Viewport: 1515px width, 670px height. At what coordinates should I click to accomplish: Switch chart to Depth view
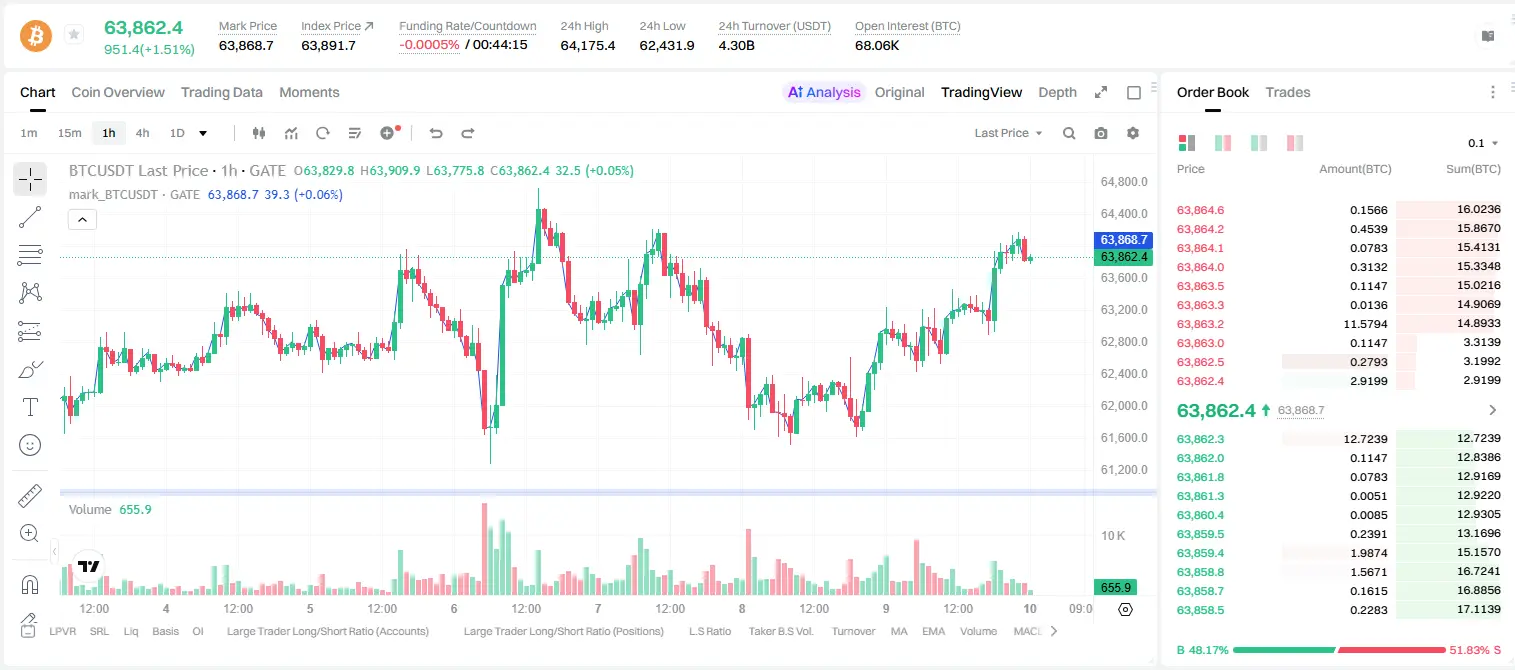pyautogui.click(x=1057, y=92)
